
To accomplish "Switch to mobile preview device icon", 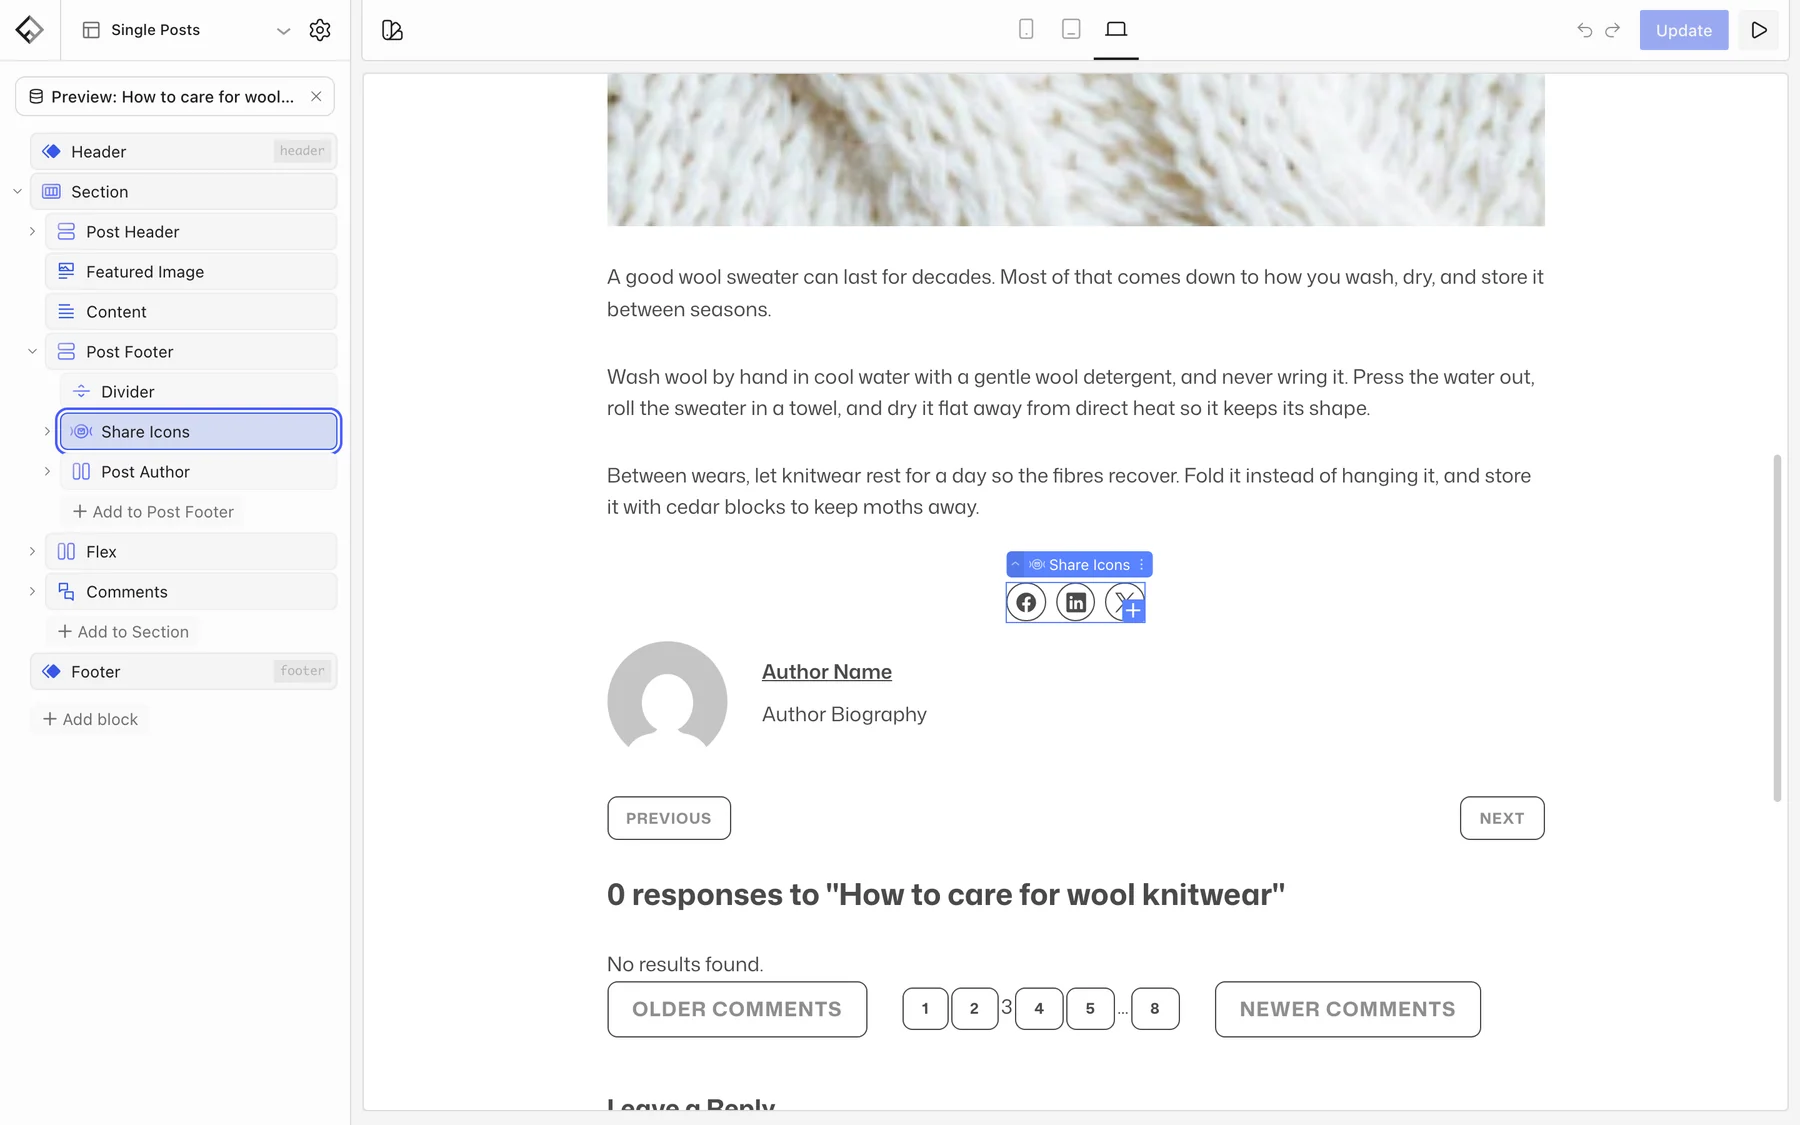I will click(1026, 29).
